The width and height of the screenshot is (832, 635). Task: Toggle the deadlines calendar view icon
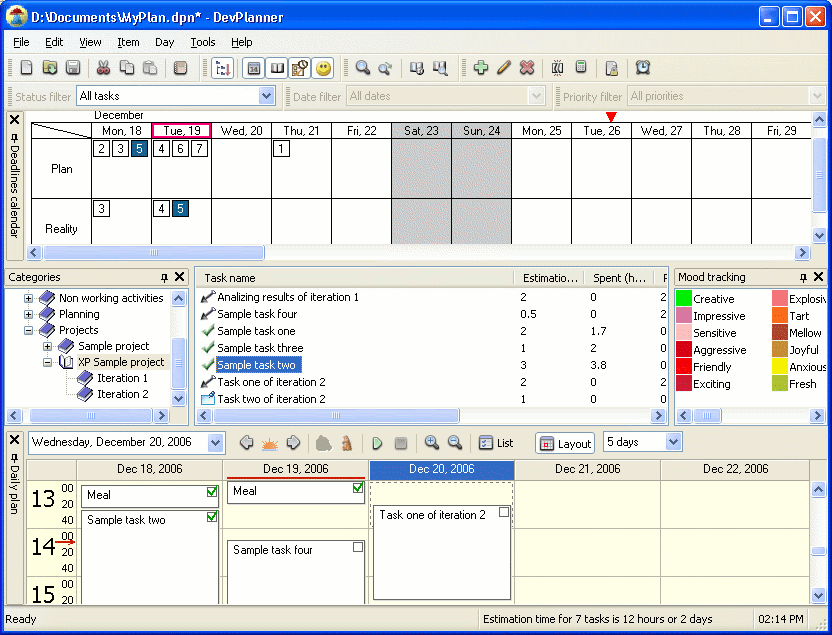click(x=254, y=68)
